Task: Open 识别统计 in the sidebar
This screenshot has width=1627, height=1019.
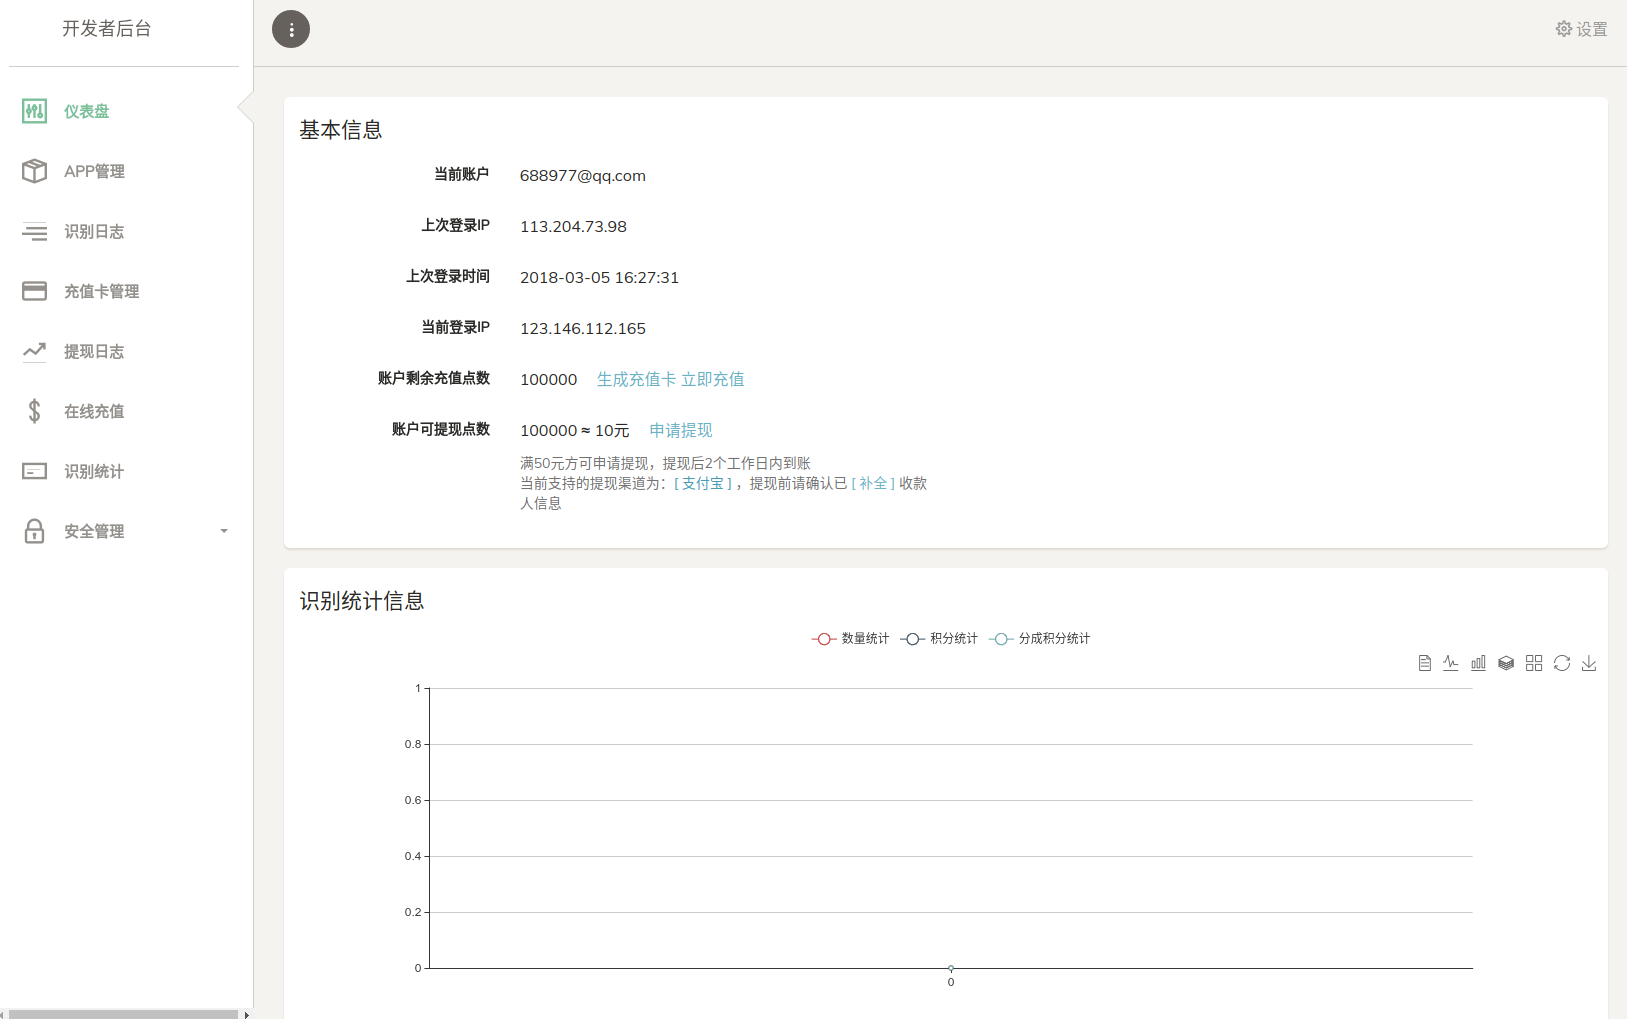Action: [94, 471]
